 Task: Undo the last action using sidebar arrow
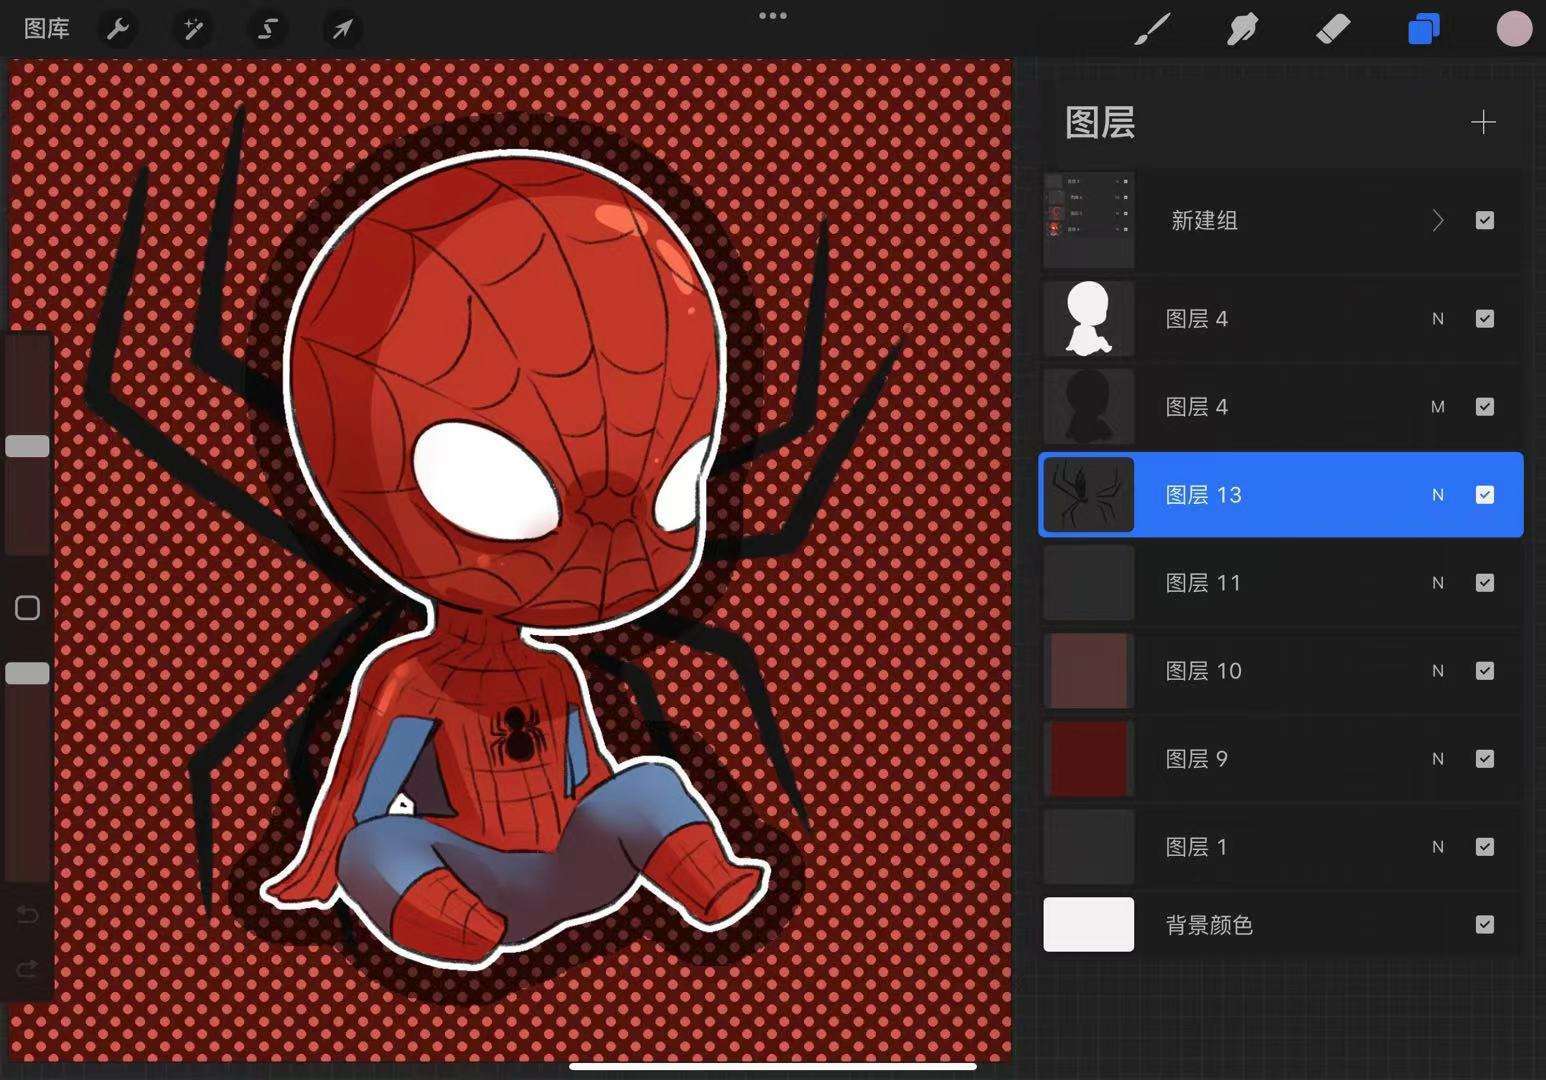pyautogui.click(x=27, y=915)
